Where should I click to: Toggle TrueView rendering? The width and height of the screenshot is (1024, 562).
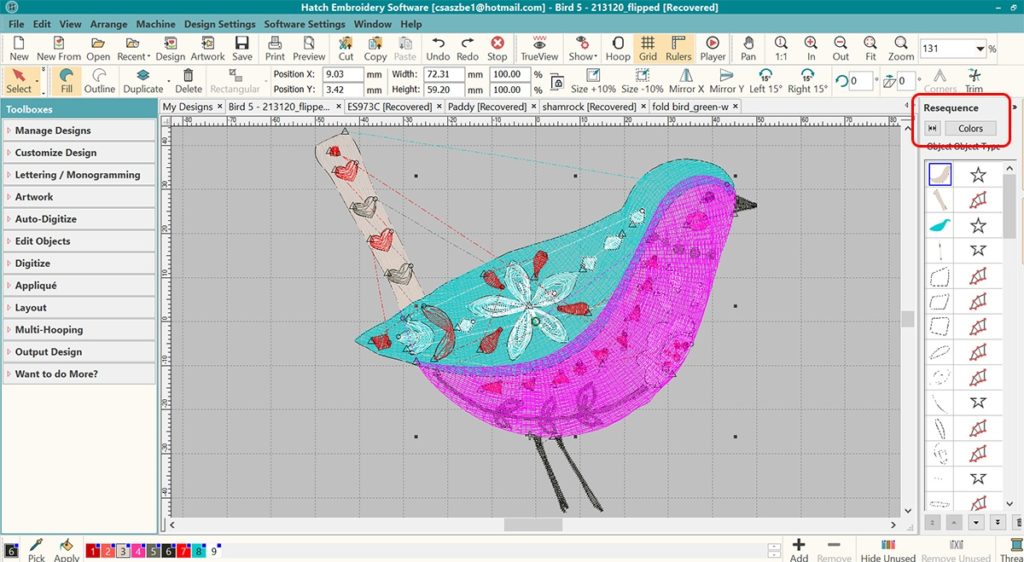(x=540, y=48)
